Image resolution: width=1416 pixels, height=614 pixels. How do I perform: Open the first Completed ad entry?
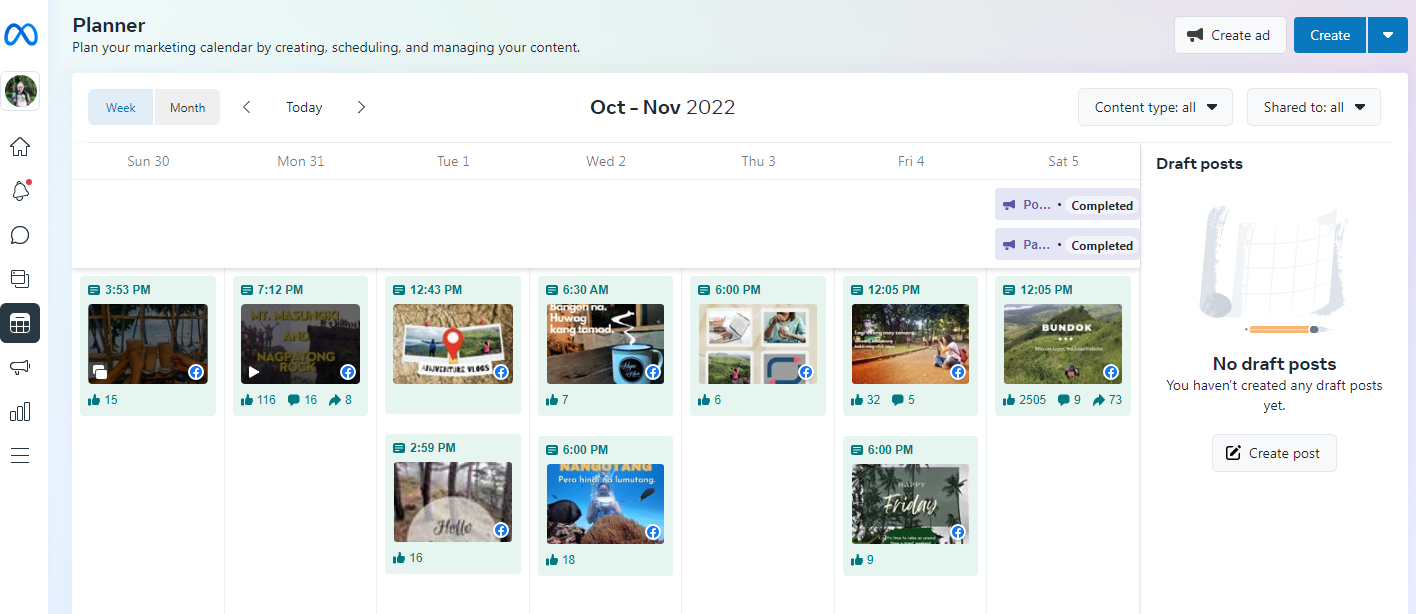point(1067,205)
